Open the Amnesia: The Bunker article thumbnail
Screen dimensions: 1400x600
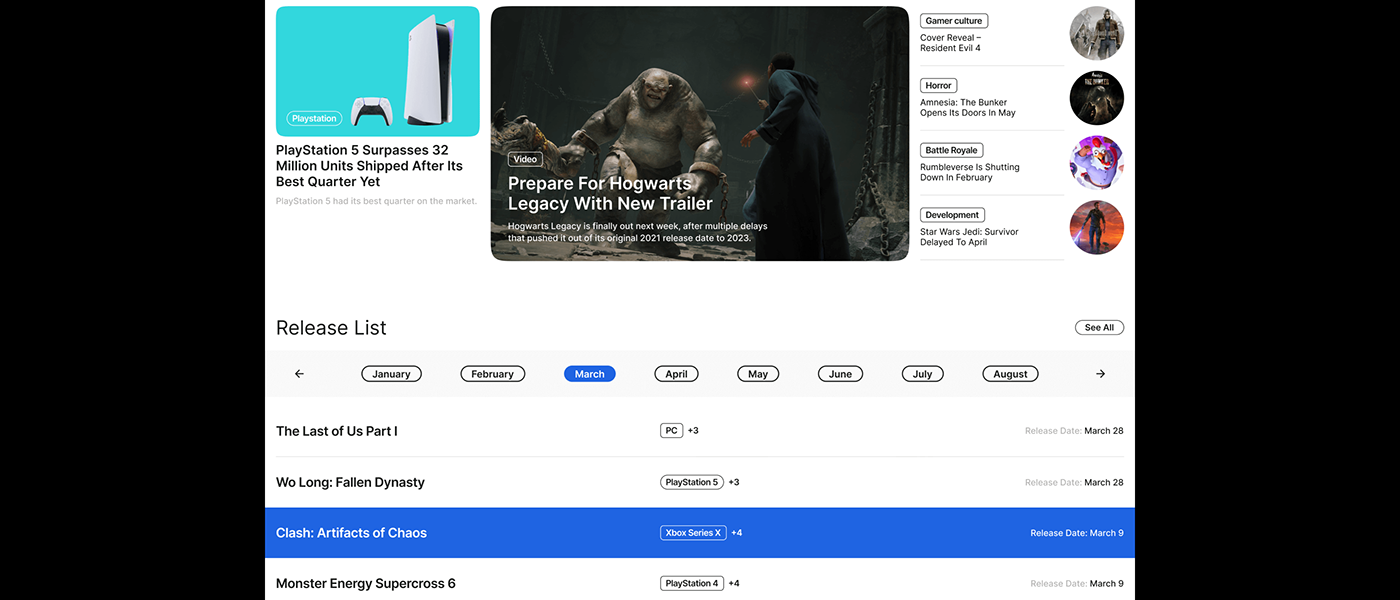(x=1096, y=97)
